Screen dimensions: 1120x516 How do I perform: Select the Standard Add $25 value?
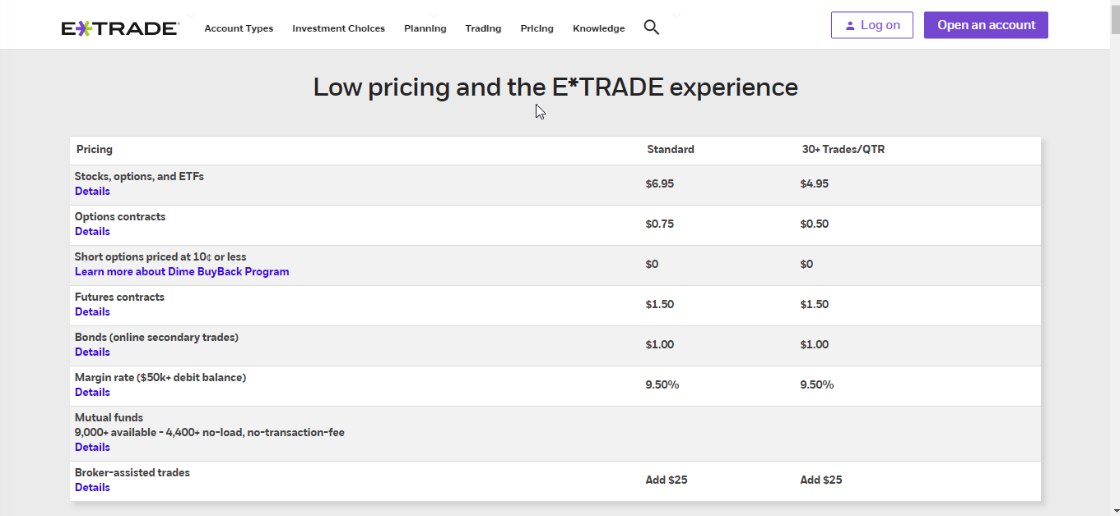point(666,480)
